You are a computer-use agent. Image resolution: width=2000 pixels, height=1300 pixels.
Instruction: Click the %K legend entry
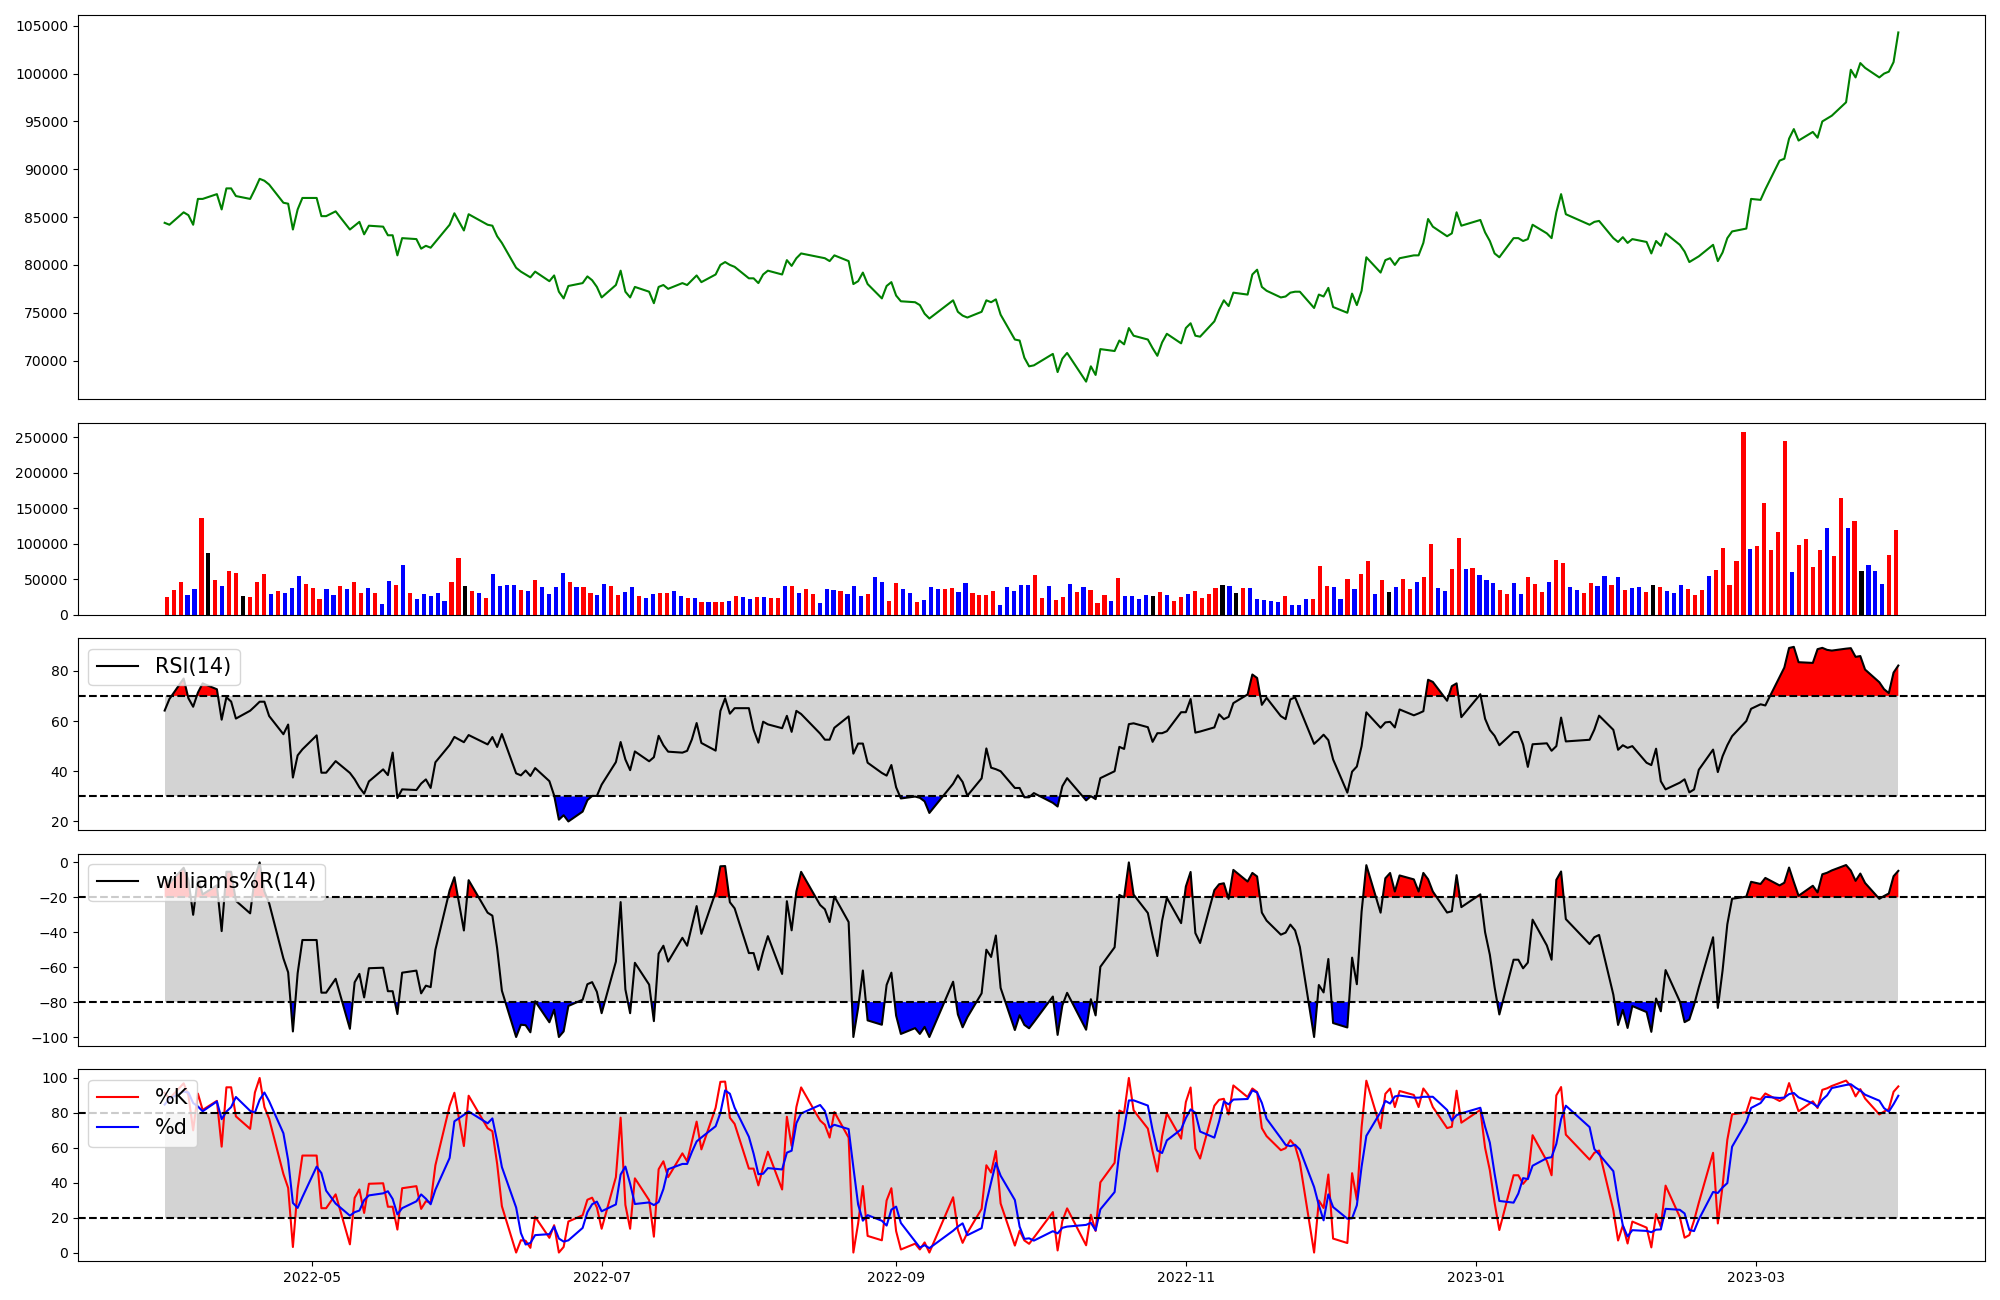[x=171, y=1097]
